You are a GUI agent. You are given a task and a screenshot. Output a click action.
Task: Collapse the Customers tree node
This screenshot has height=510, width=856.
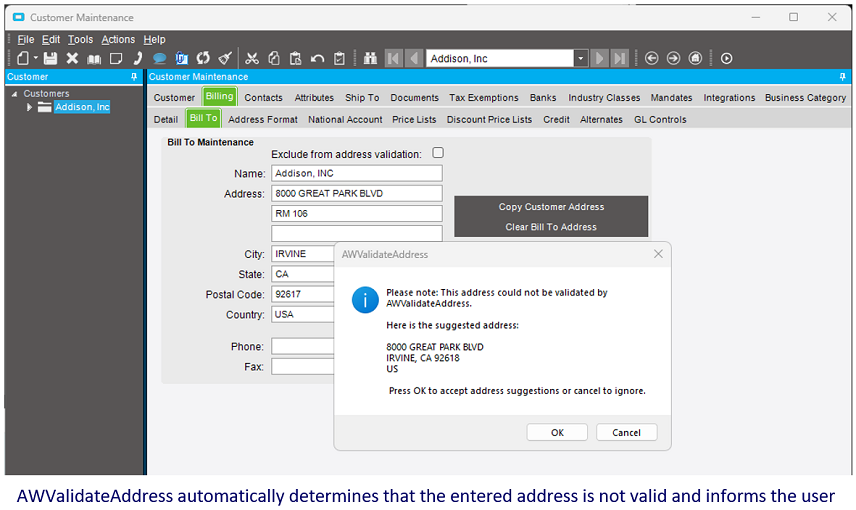(15, 94)
